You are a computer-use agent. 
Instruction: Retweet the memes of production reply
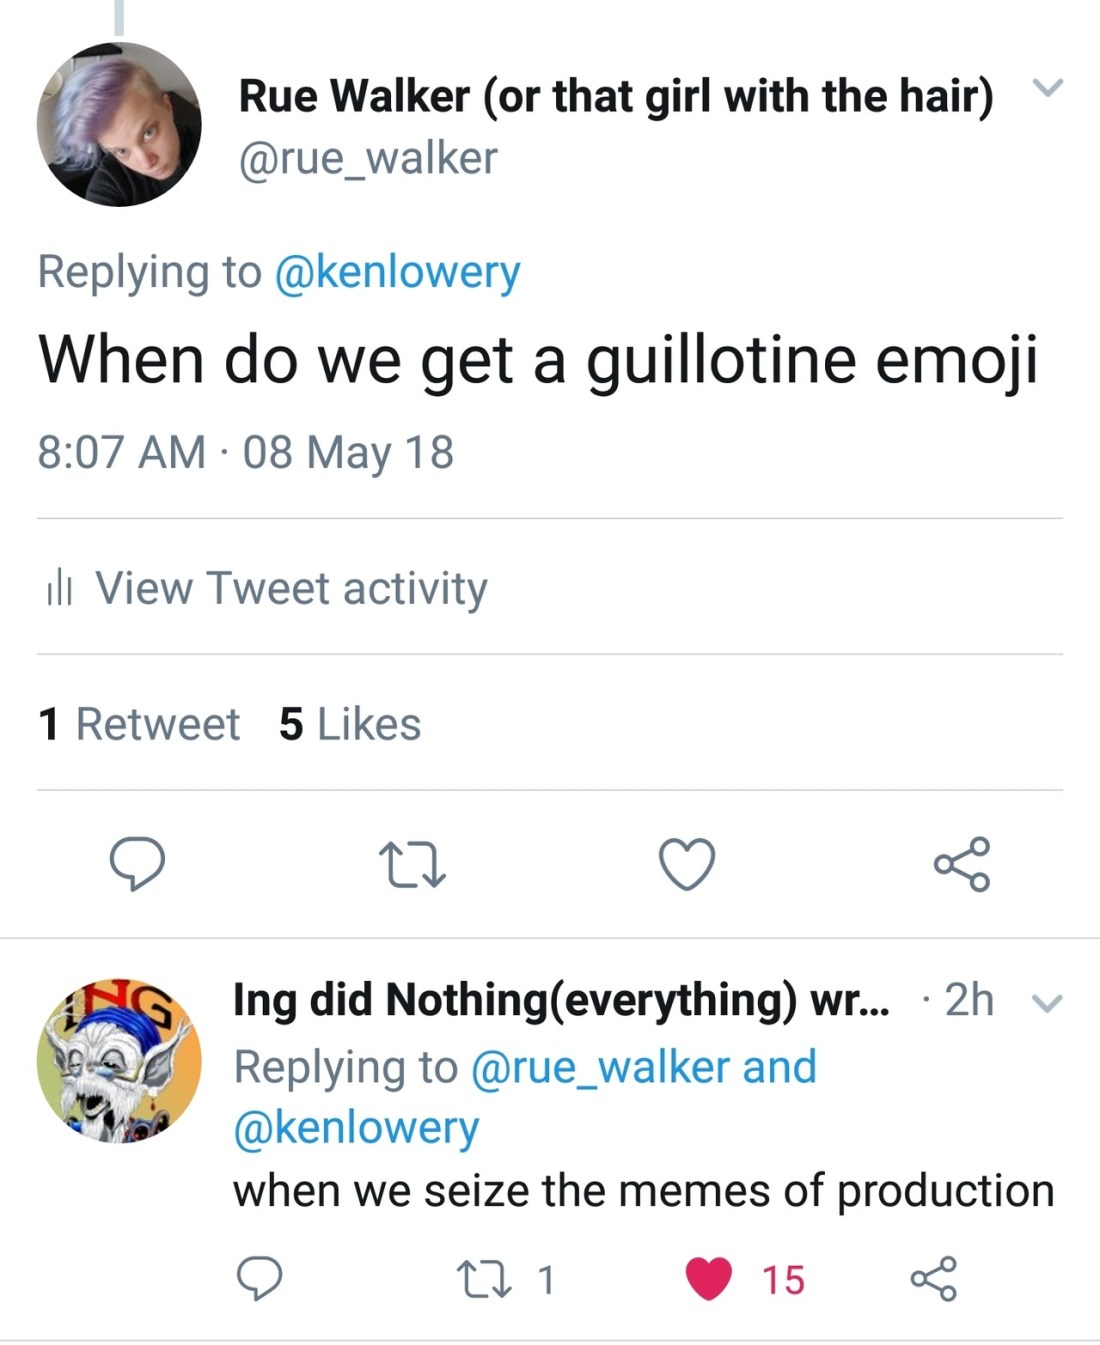coord(484,1279)
